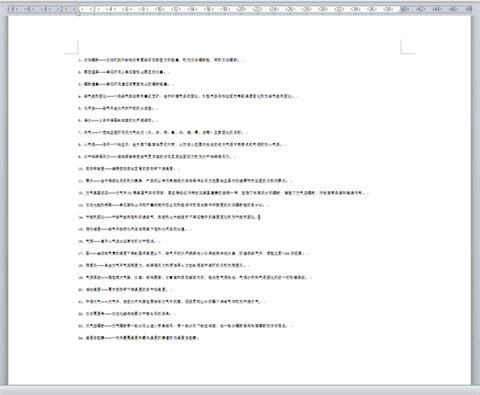
Task: Click the first-line indent marker on ruler
Action: [x=78, y=6]
